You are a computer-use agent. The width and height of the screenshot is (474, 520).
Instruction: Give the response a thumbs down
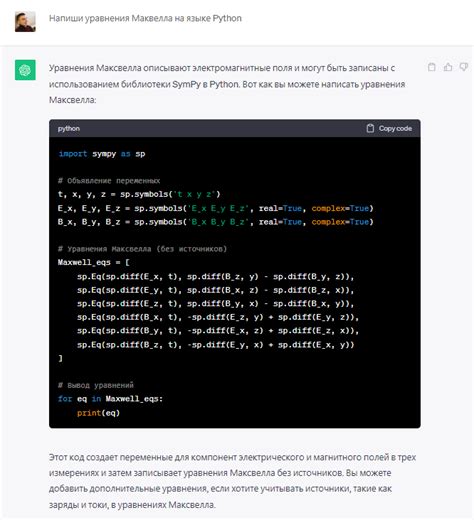464,67
